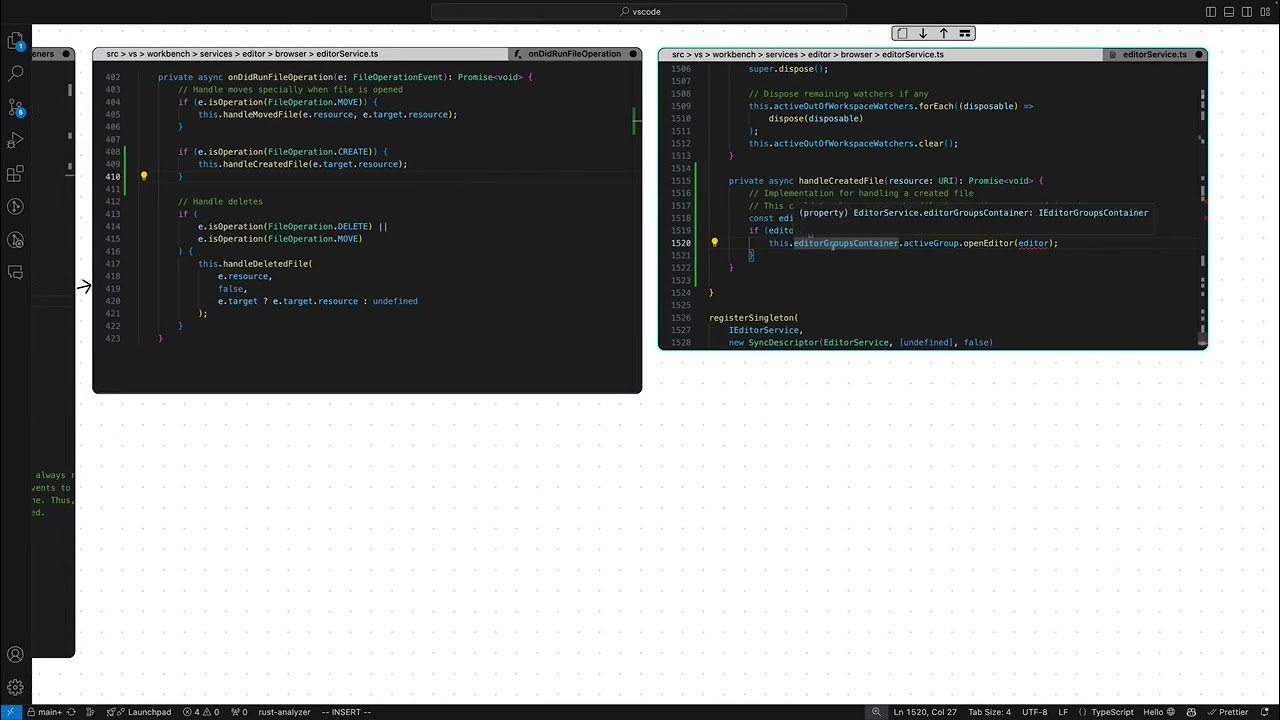Click activeGroup on line 1520
This screenshot has height=720, width=1280.
pyautogui.click(x=931, y=243)
